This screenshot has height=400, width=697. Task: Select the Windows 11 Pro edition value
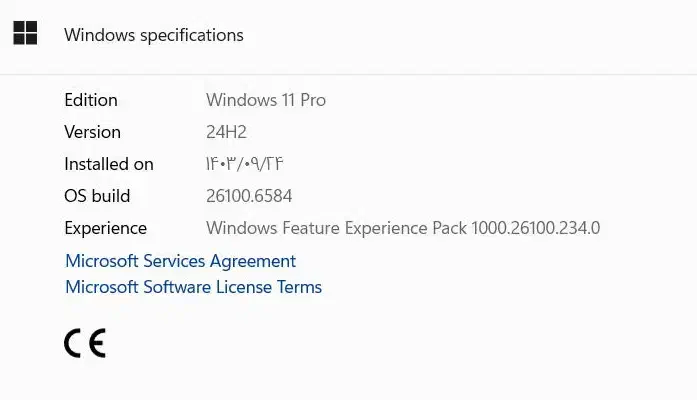(265, 100)
